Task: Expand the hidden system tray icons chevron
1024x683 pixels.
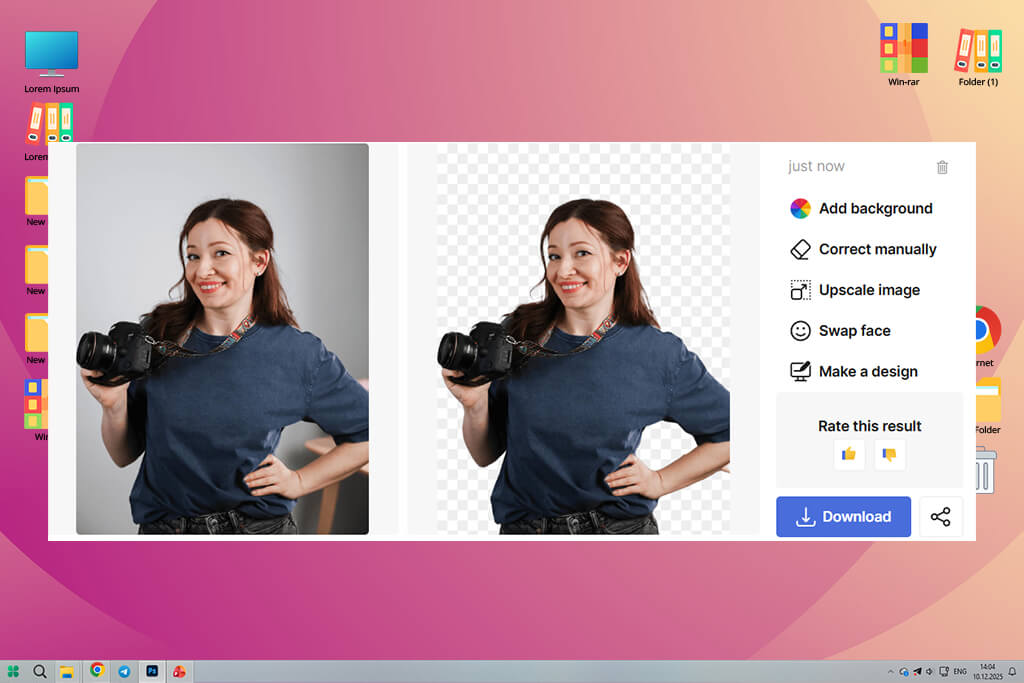Action: pos(890,671)
